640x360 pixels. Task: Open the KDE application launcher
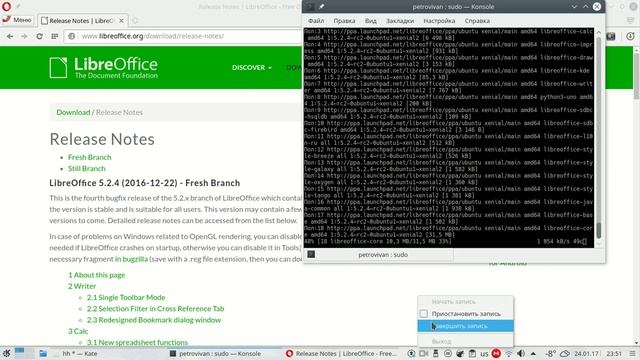pyautogui.click(x=6, y=353)
